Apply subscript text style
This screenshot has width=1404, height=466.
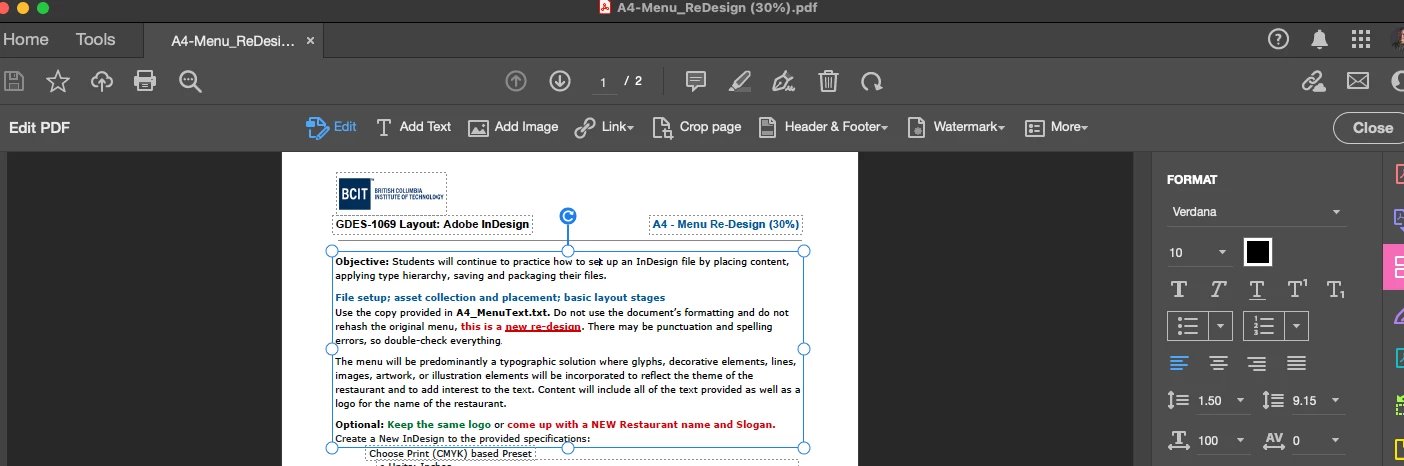[x=1336, y=289]
